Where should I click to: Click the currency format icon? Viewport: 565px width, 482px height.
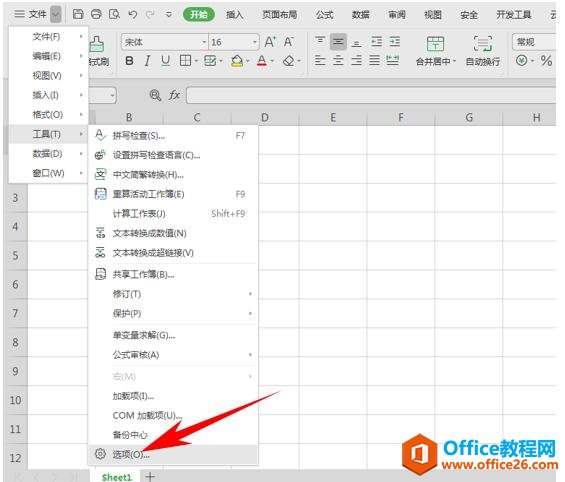click(521, 60)
